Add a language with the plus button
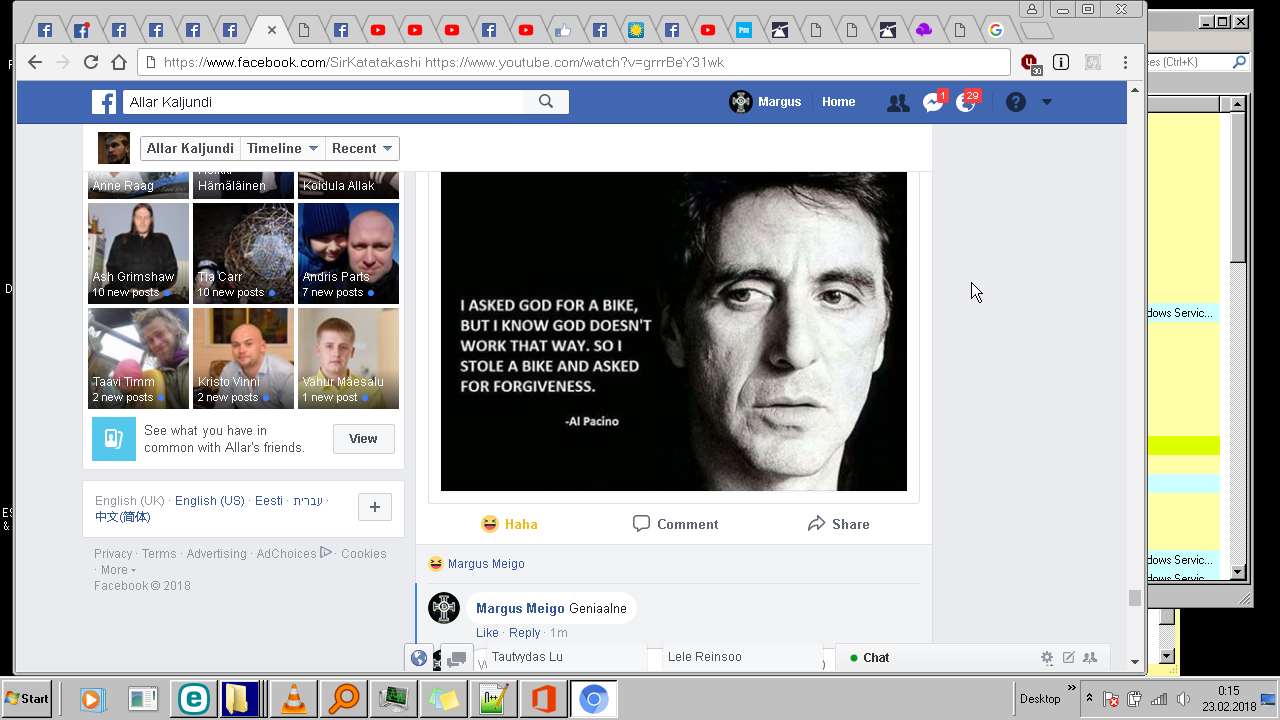Screen dimensions: 1280x720 tap(375, 507)
